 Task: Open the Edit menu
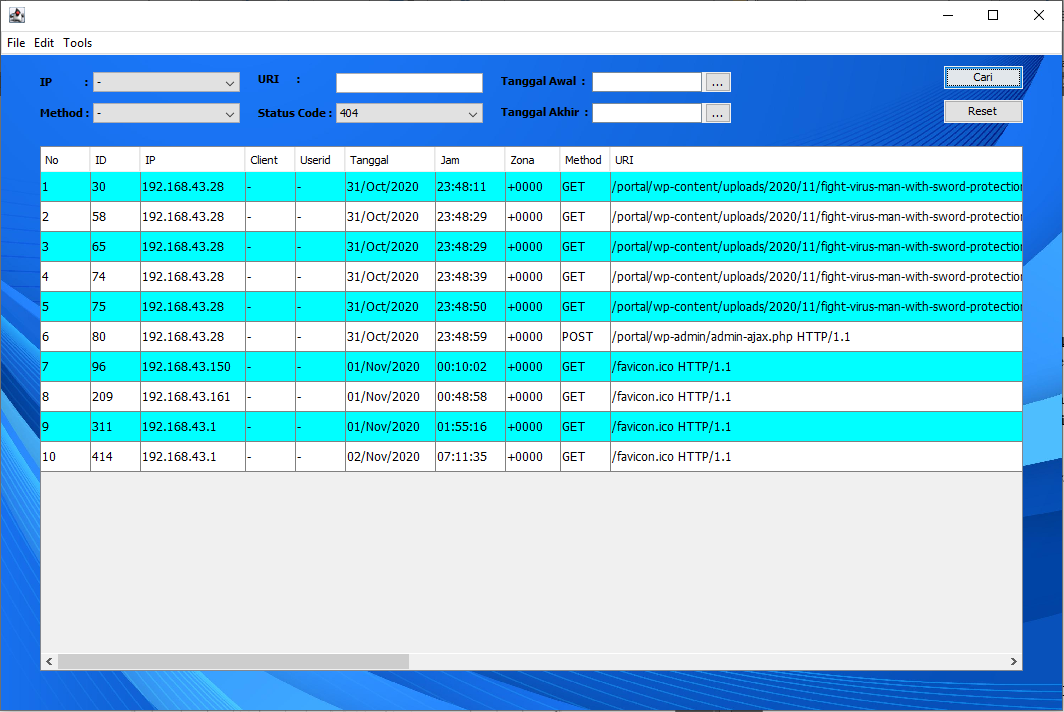click(x=44, y=43)
